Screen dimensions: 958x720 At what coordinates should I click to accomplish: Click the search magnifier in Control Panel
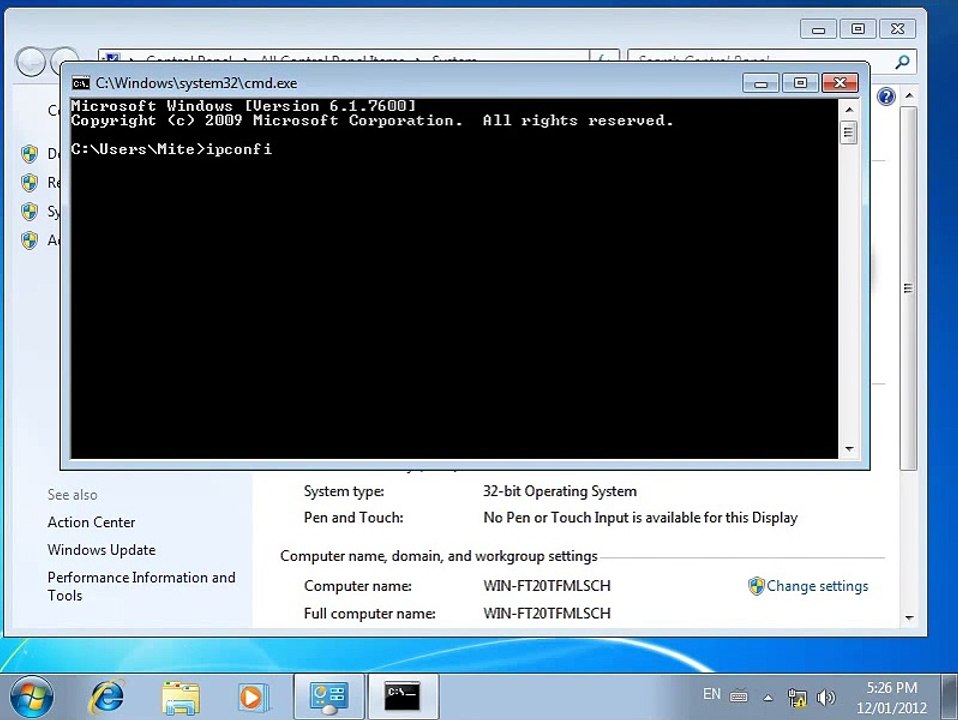[902, 62]
